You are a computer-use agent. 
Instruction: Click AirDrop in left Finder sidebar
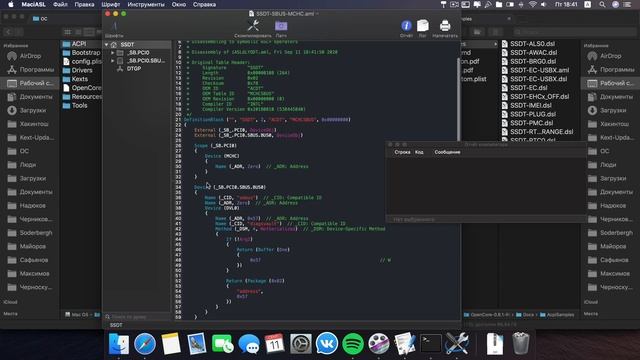point(30,56)
